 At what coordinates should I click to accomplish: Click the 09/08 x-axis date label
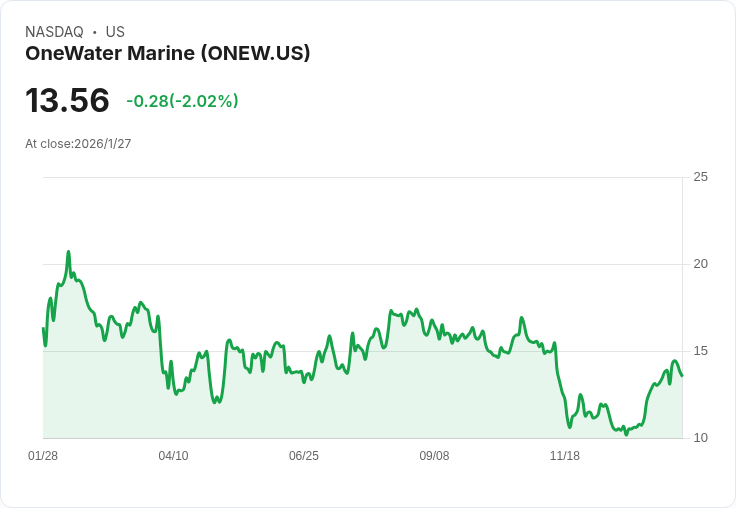click(x=434, y=455)
